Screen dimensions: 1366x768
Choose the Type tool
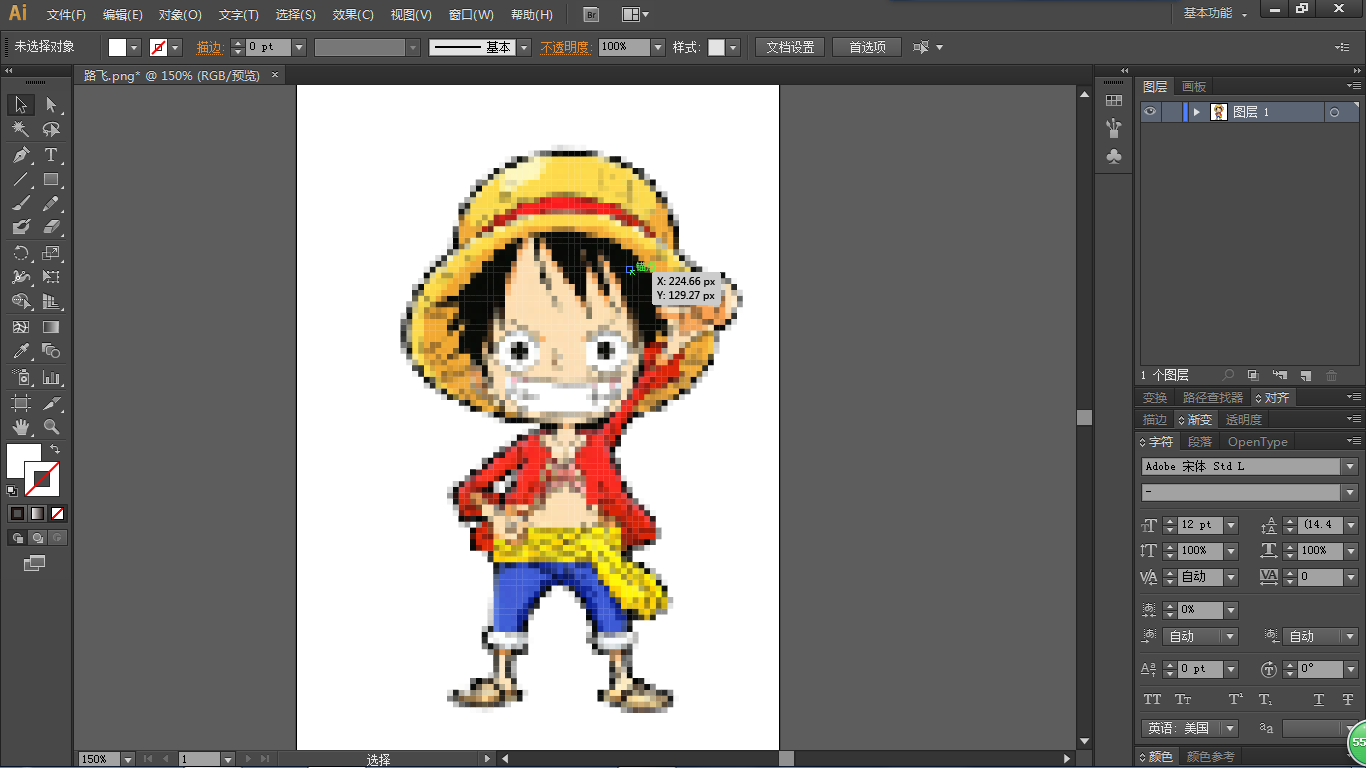tap(51, 155)
